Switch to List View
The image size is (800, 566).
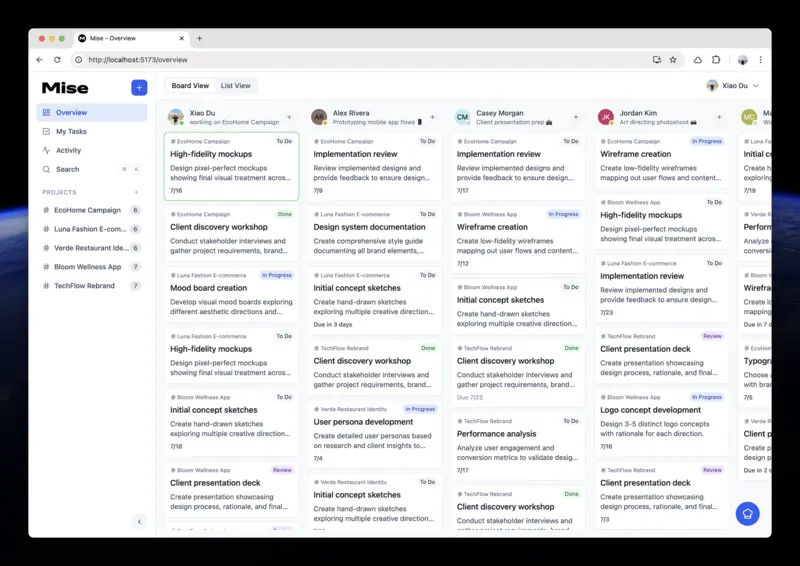[x=236, y=86]
